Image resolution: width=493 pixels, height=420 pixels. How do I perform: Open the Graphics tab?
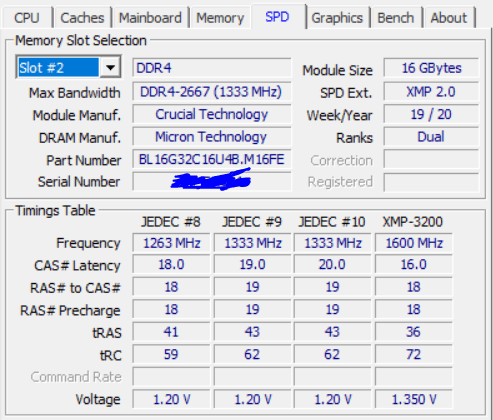click(337, 18)
